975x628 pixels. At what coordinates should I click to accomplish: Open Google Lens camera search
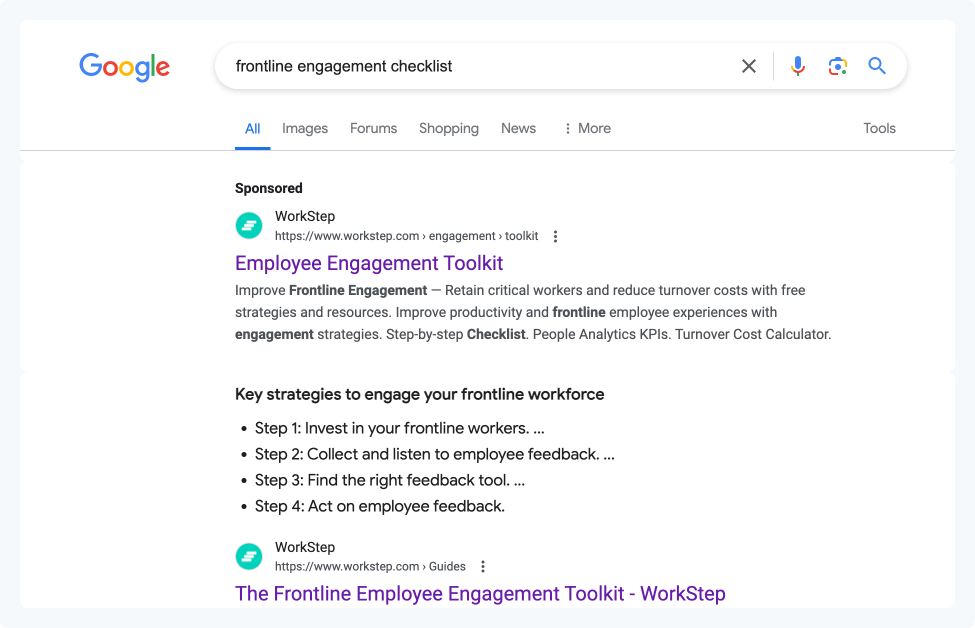click(x=838, y=66)
